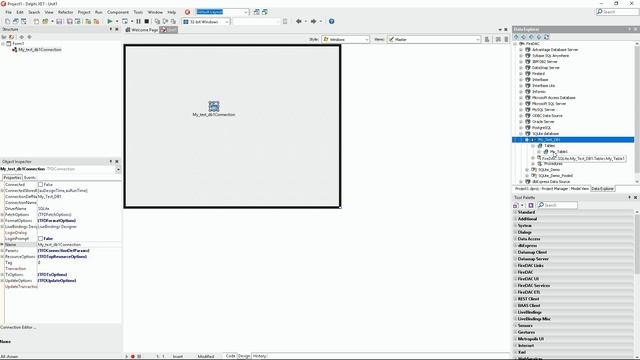Image resolution: width=640 pixels, height=360 pixels.
Task: Open the Component menu
Action: pos(118,12)
